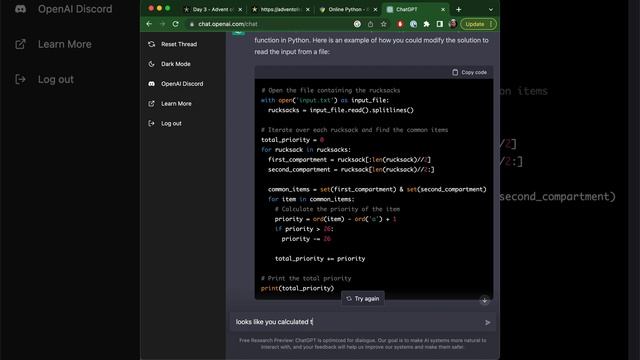
Task: Click the Discord icon in background window
Action: [20, 9]
